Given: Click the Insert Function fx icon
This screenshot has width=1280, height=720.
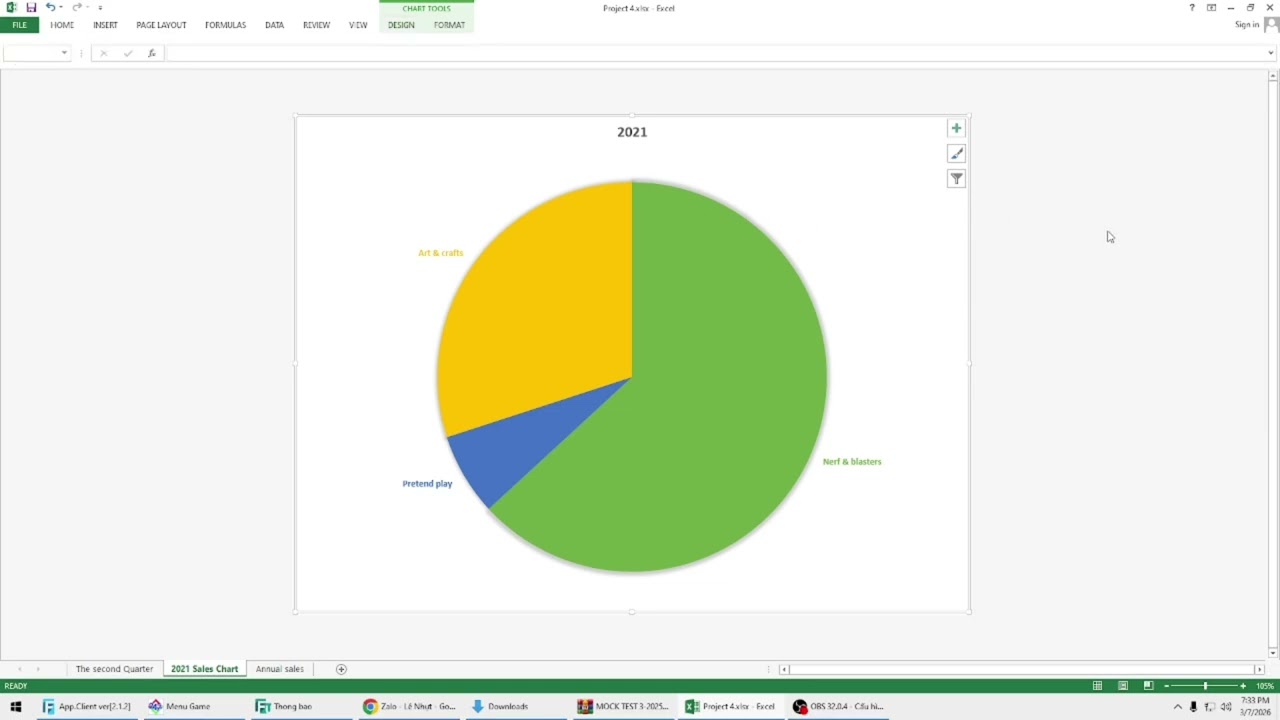Looking at the screenshot, I should 152,53.
